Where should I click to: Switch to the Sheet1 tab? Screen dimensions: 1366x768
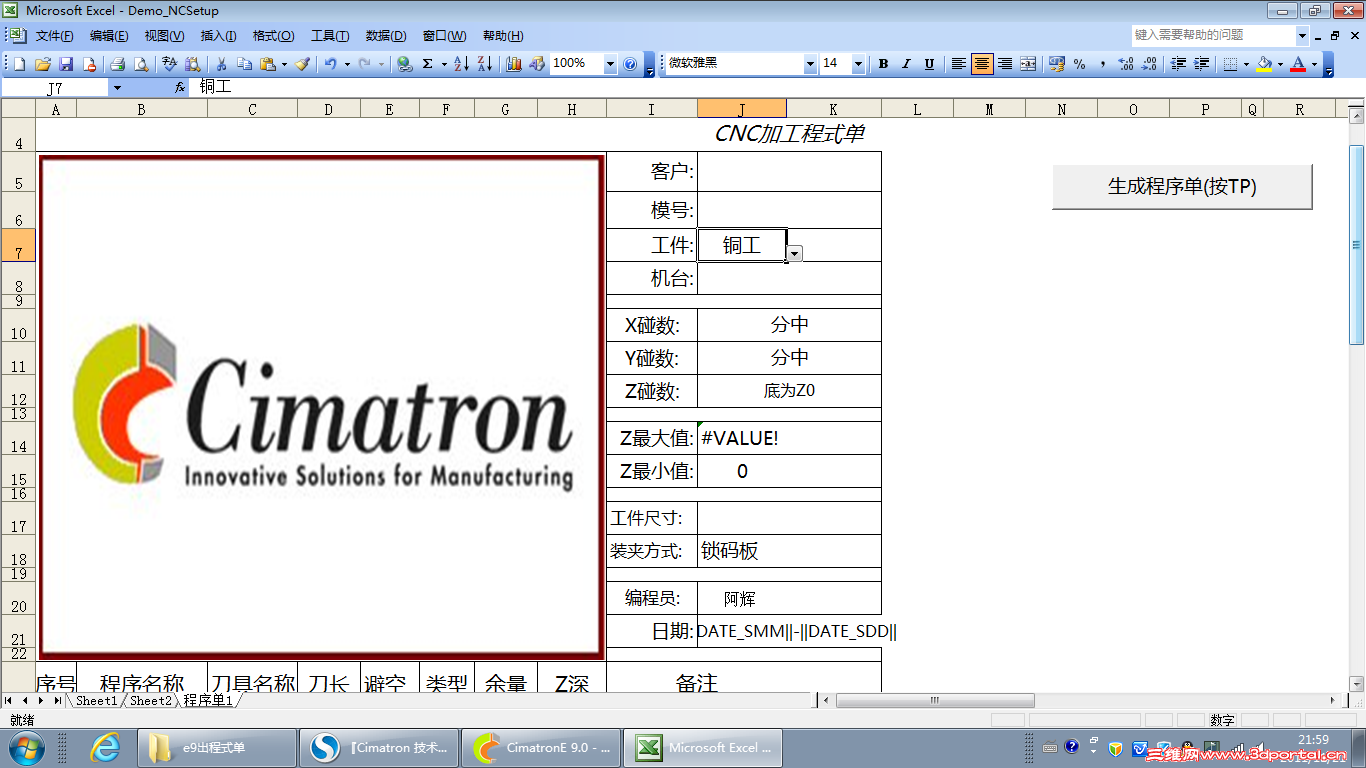coord(96,701)
